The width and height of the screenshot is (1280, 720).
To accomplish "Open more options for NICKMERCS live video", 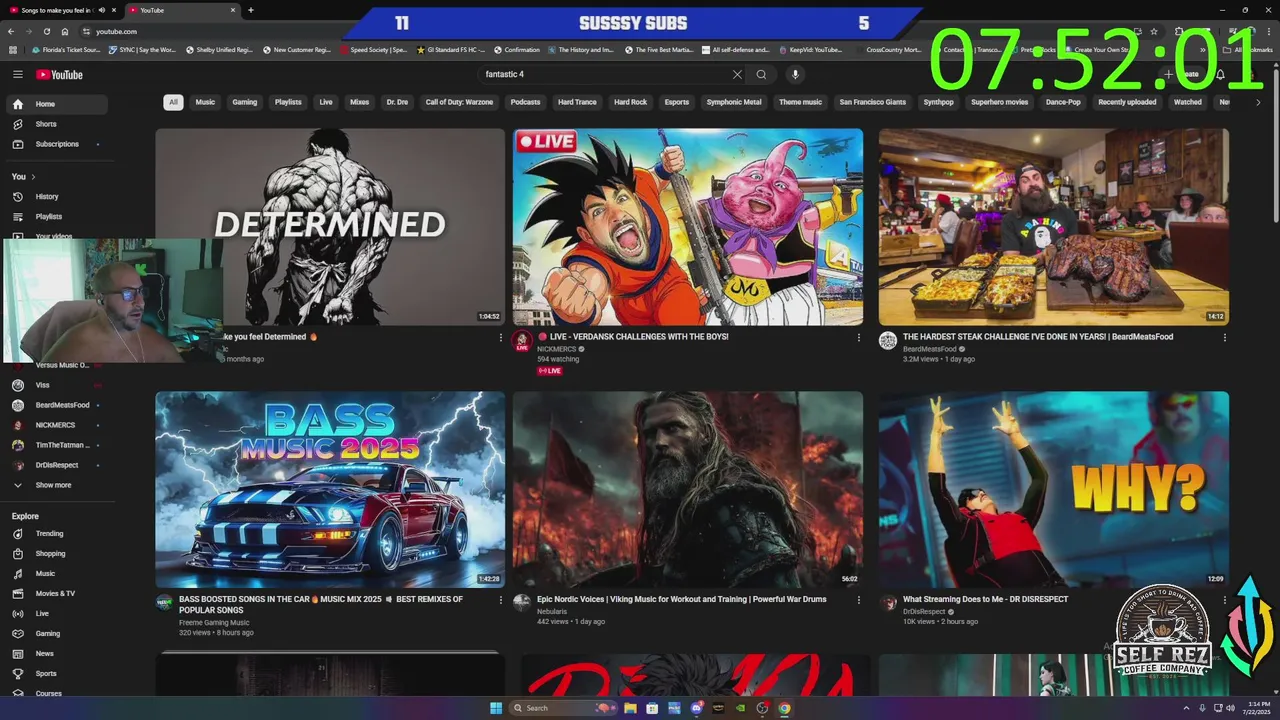I will coord(858,338).
